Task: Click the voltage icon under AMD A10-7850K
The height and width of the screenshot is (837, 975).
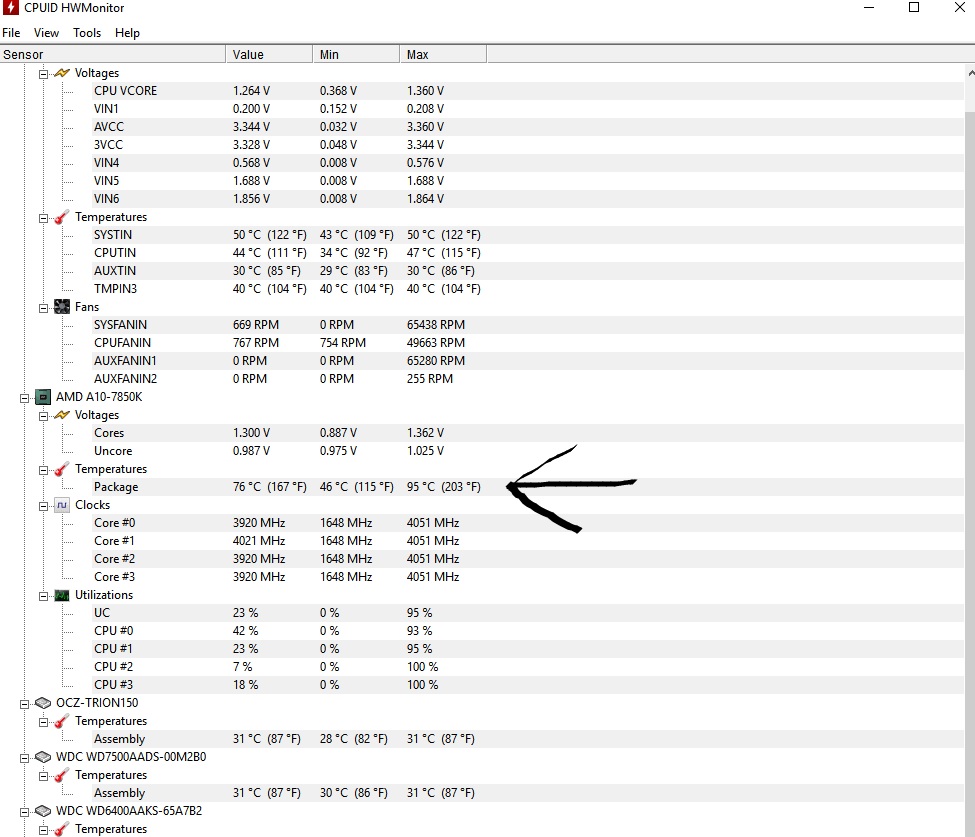Action: click(62, 415)
